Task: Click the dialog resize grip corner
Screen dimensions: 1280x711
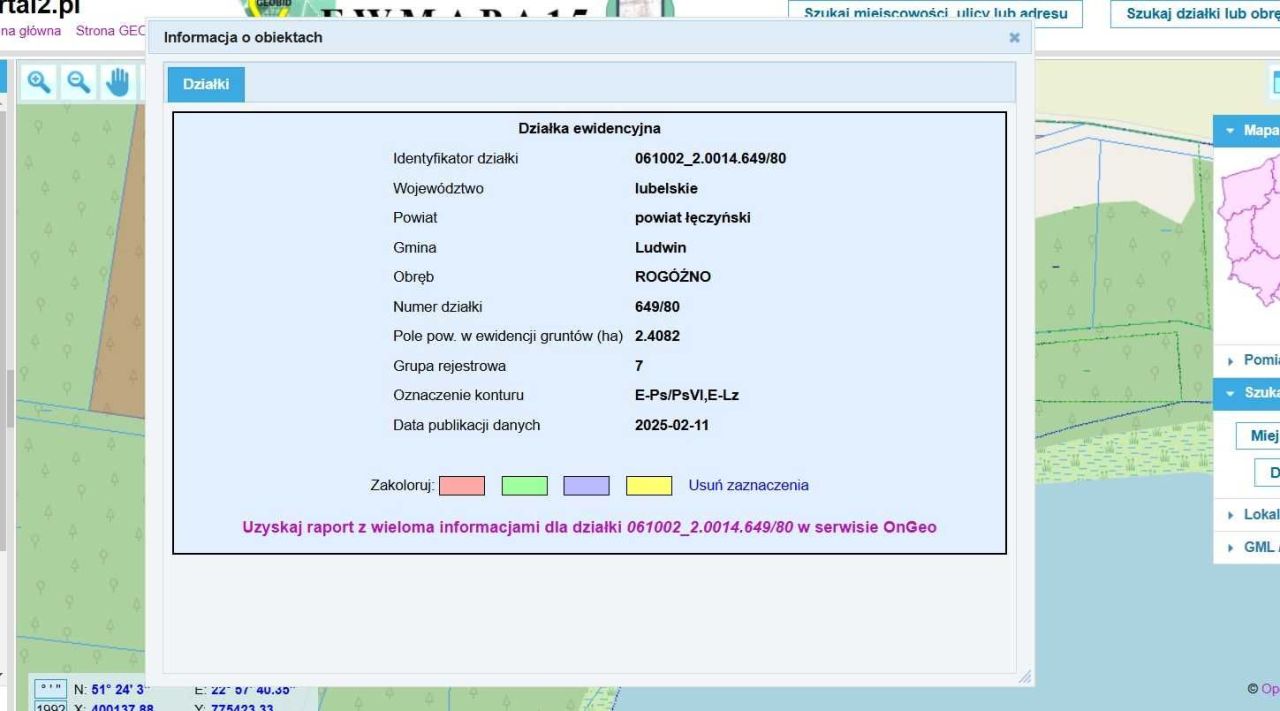Action: (1024, 678)
